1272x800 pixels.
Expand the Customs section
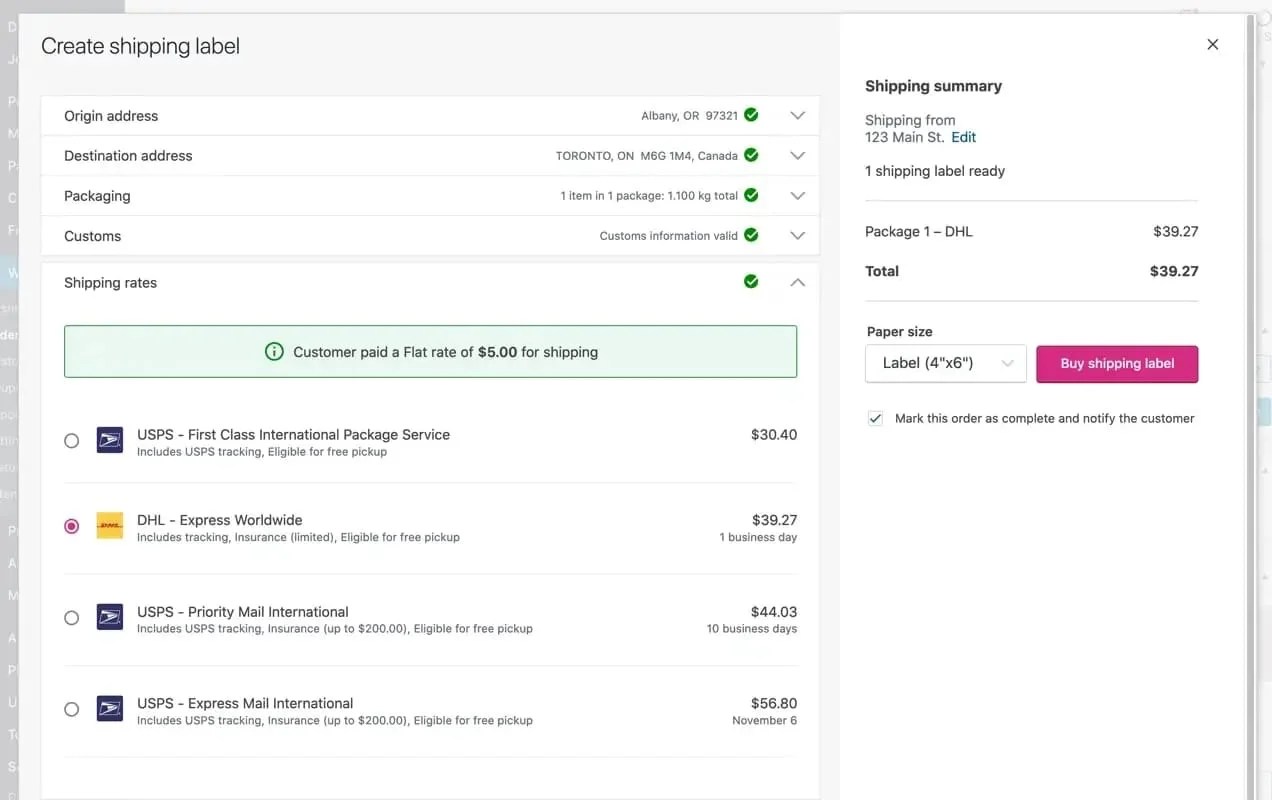[797, 235]
